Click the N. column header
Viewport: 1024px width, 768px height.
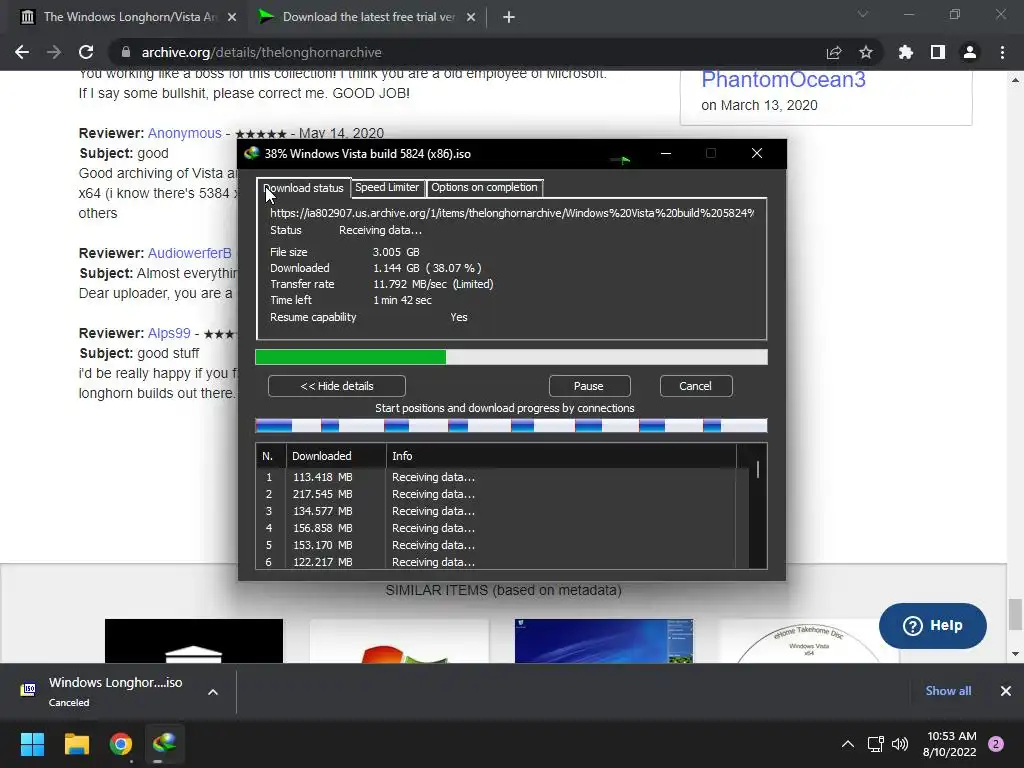[x=271, y=456]
